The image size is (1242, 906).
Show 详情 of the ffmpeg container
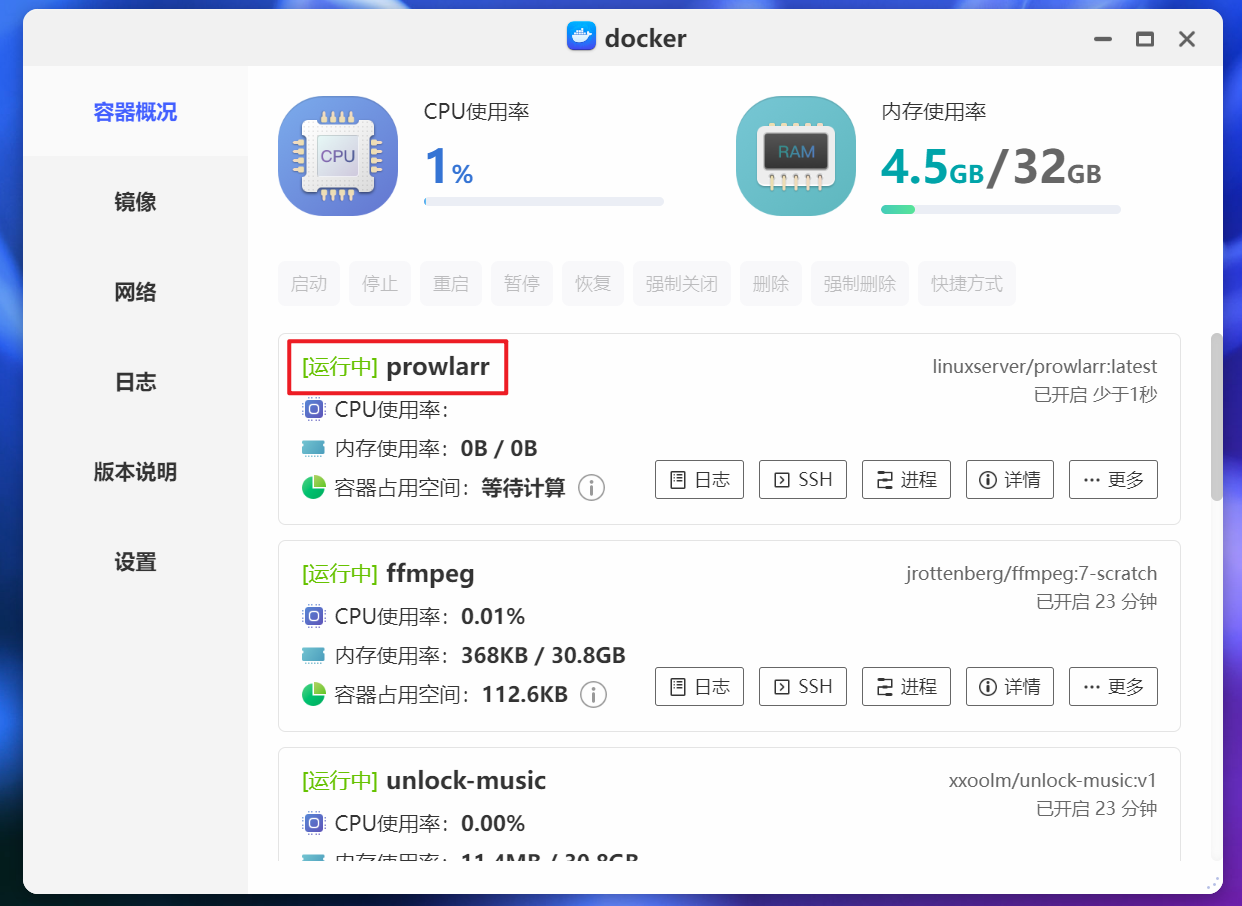pyautogui.click(x=1010, y=687)
